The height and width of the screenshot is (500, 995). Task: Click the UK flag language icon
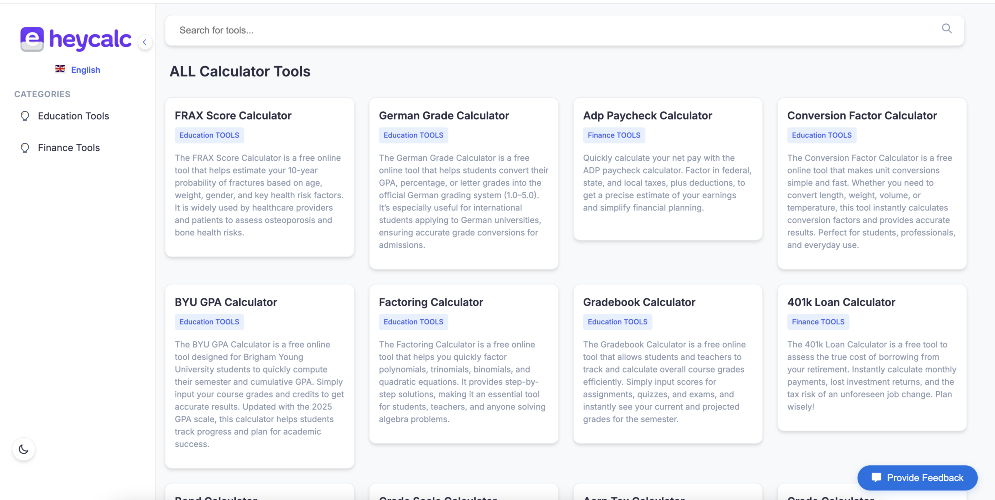click(60, 69)
